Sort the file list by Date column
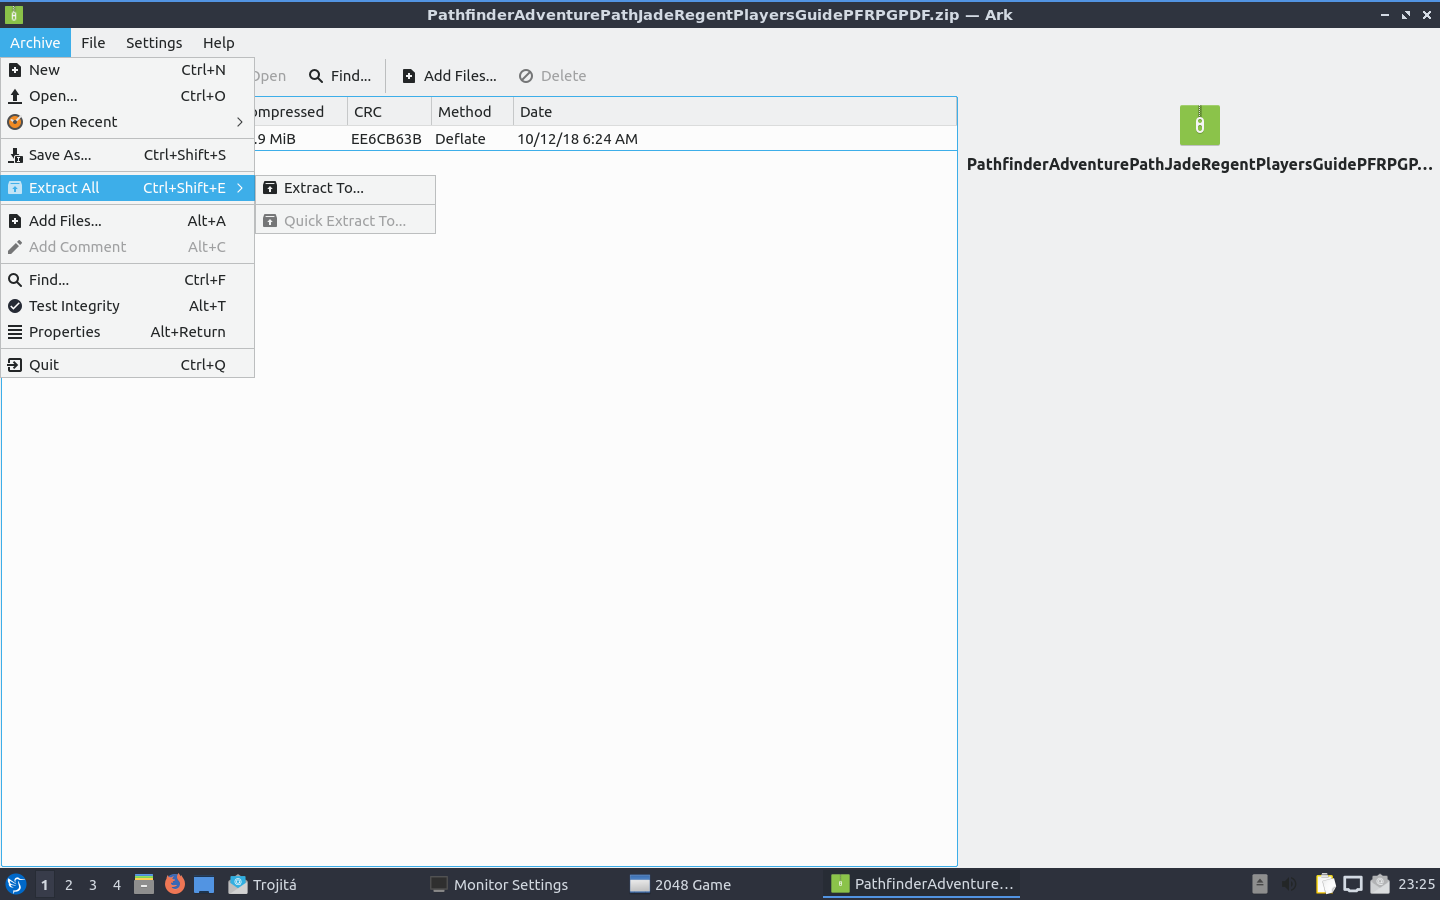This screenshot has height=900, width=1440. coord(536,112)
